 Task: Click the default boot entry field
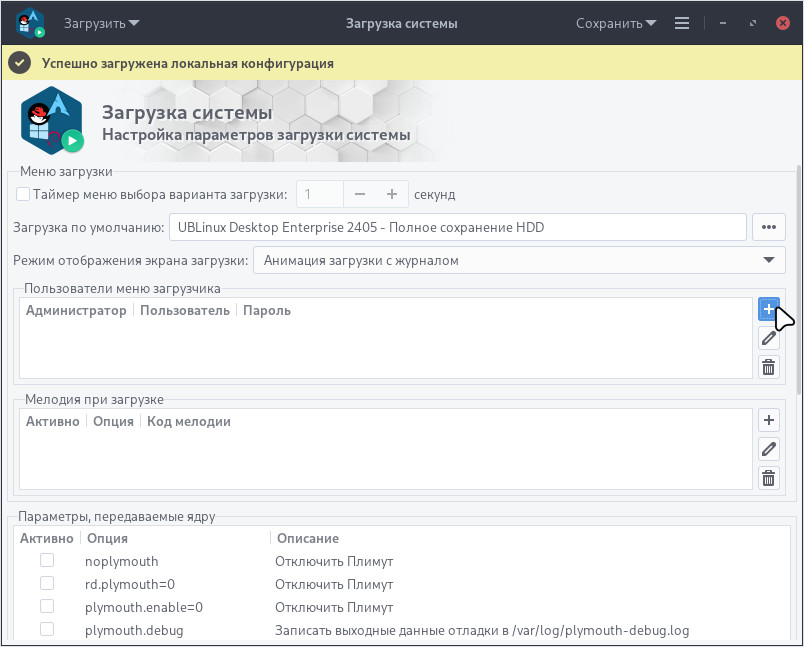(x=457, y=227)
